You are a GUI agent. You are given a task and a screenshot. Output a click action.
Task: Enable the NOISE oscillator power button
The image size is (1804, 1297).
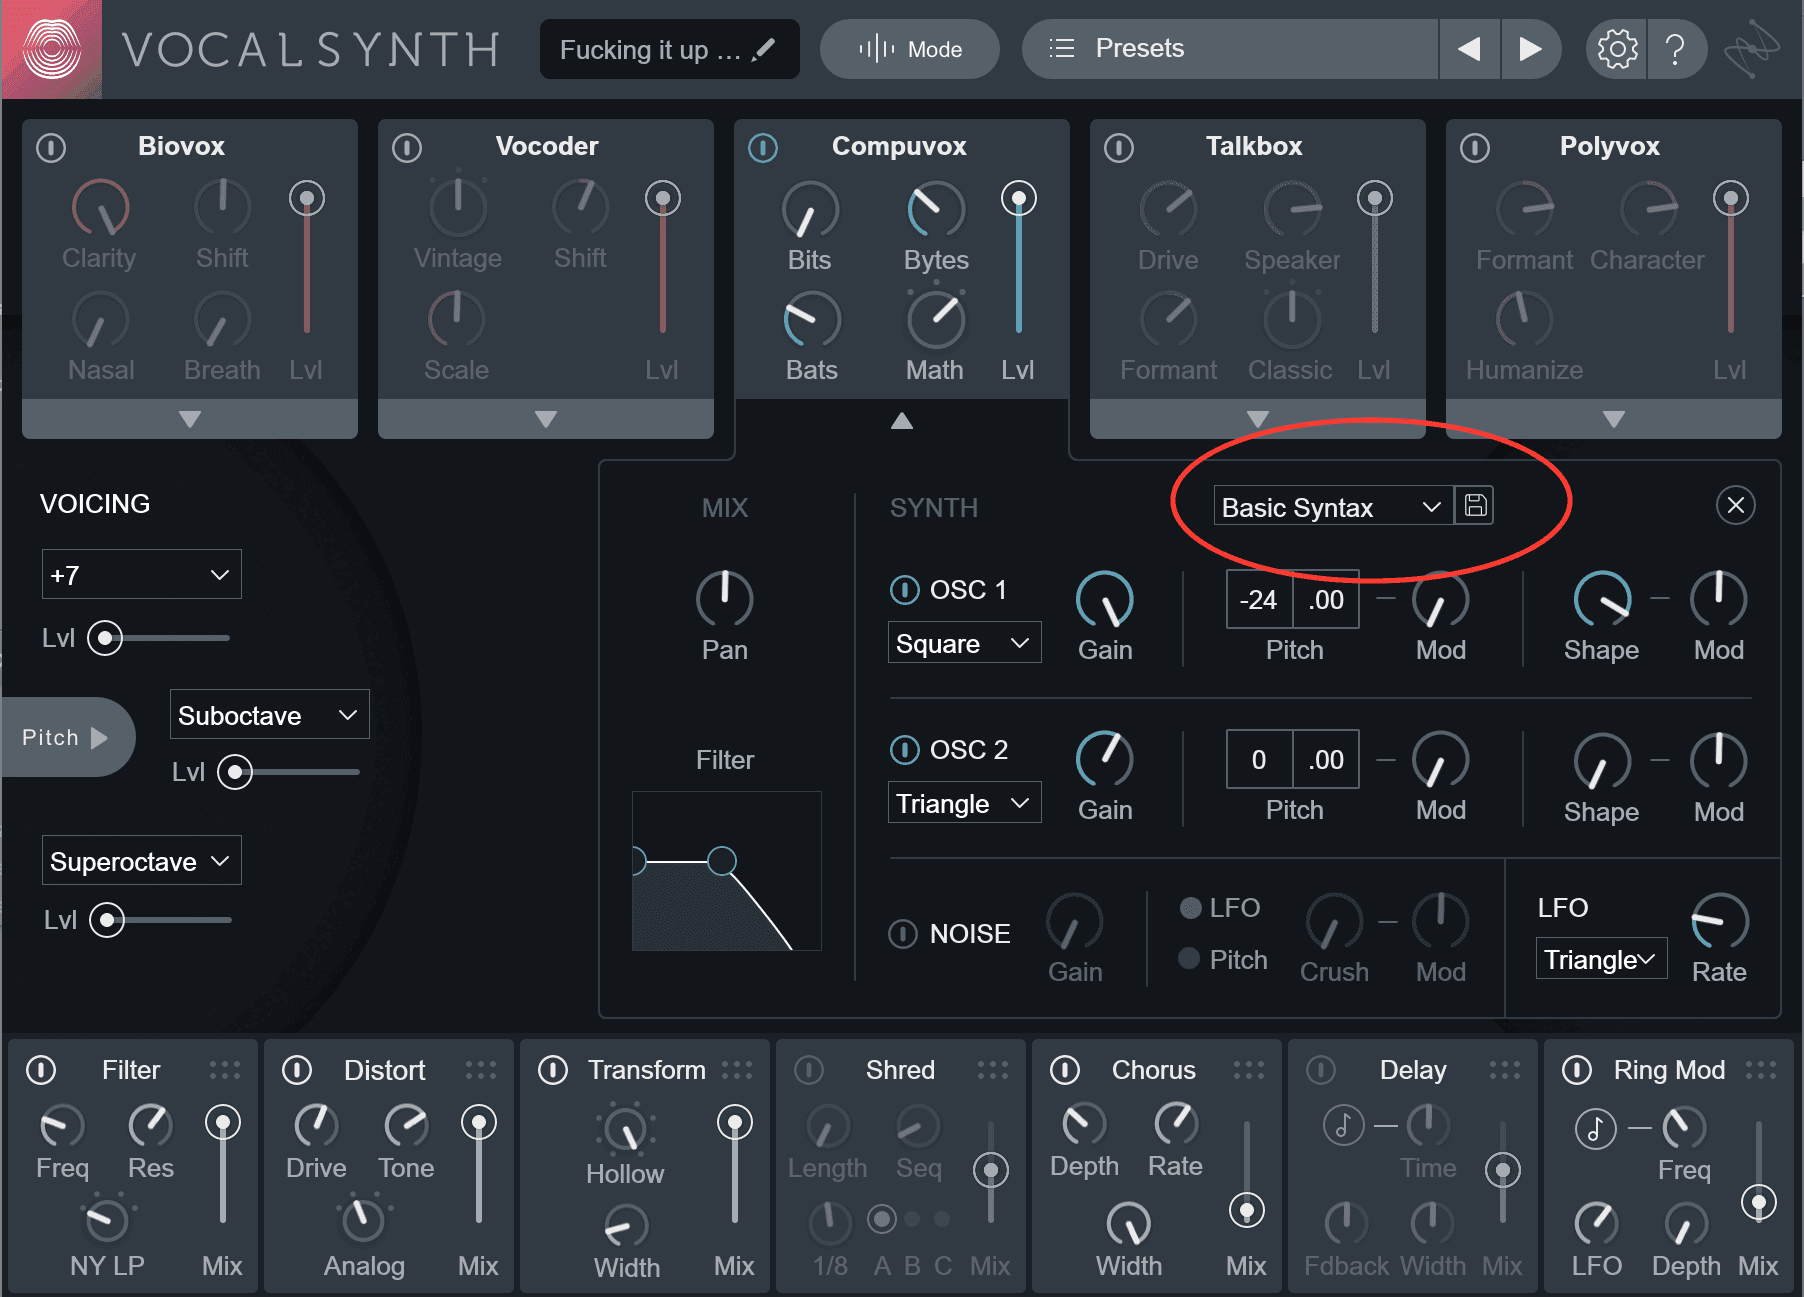pos(903,934)
